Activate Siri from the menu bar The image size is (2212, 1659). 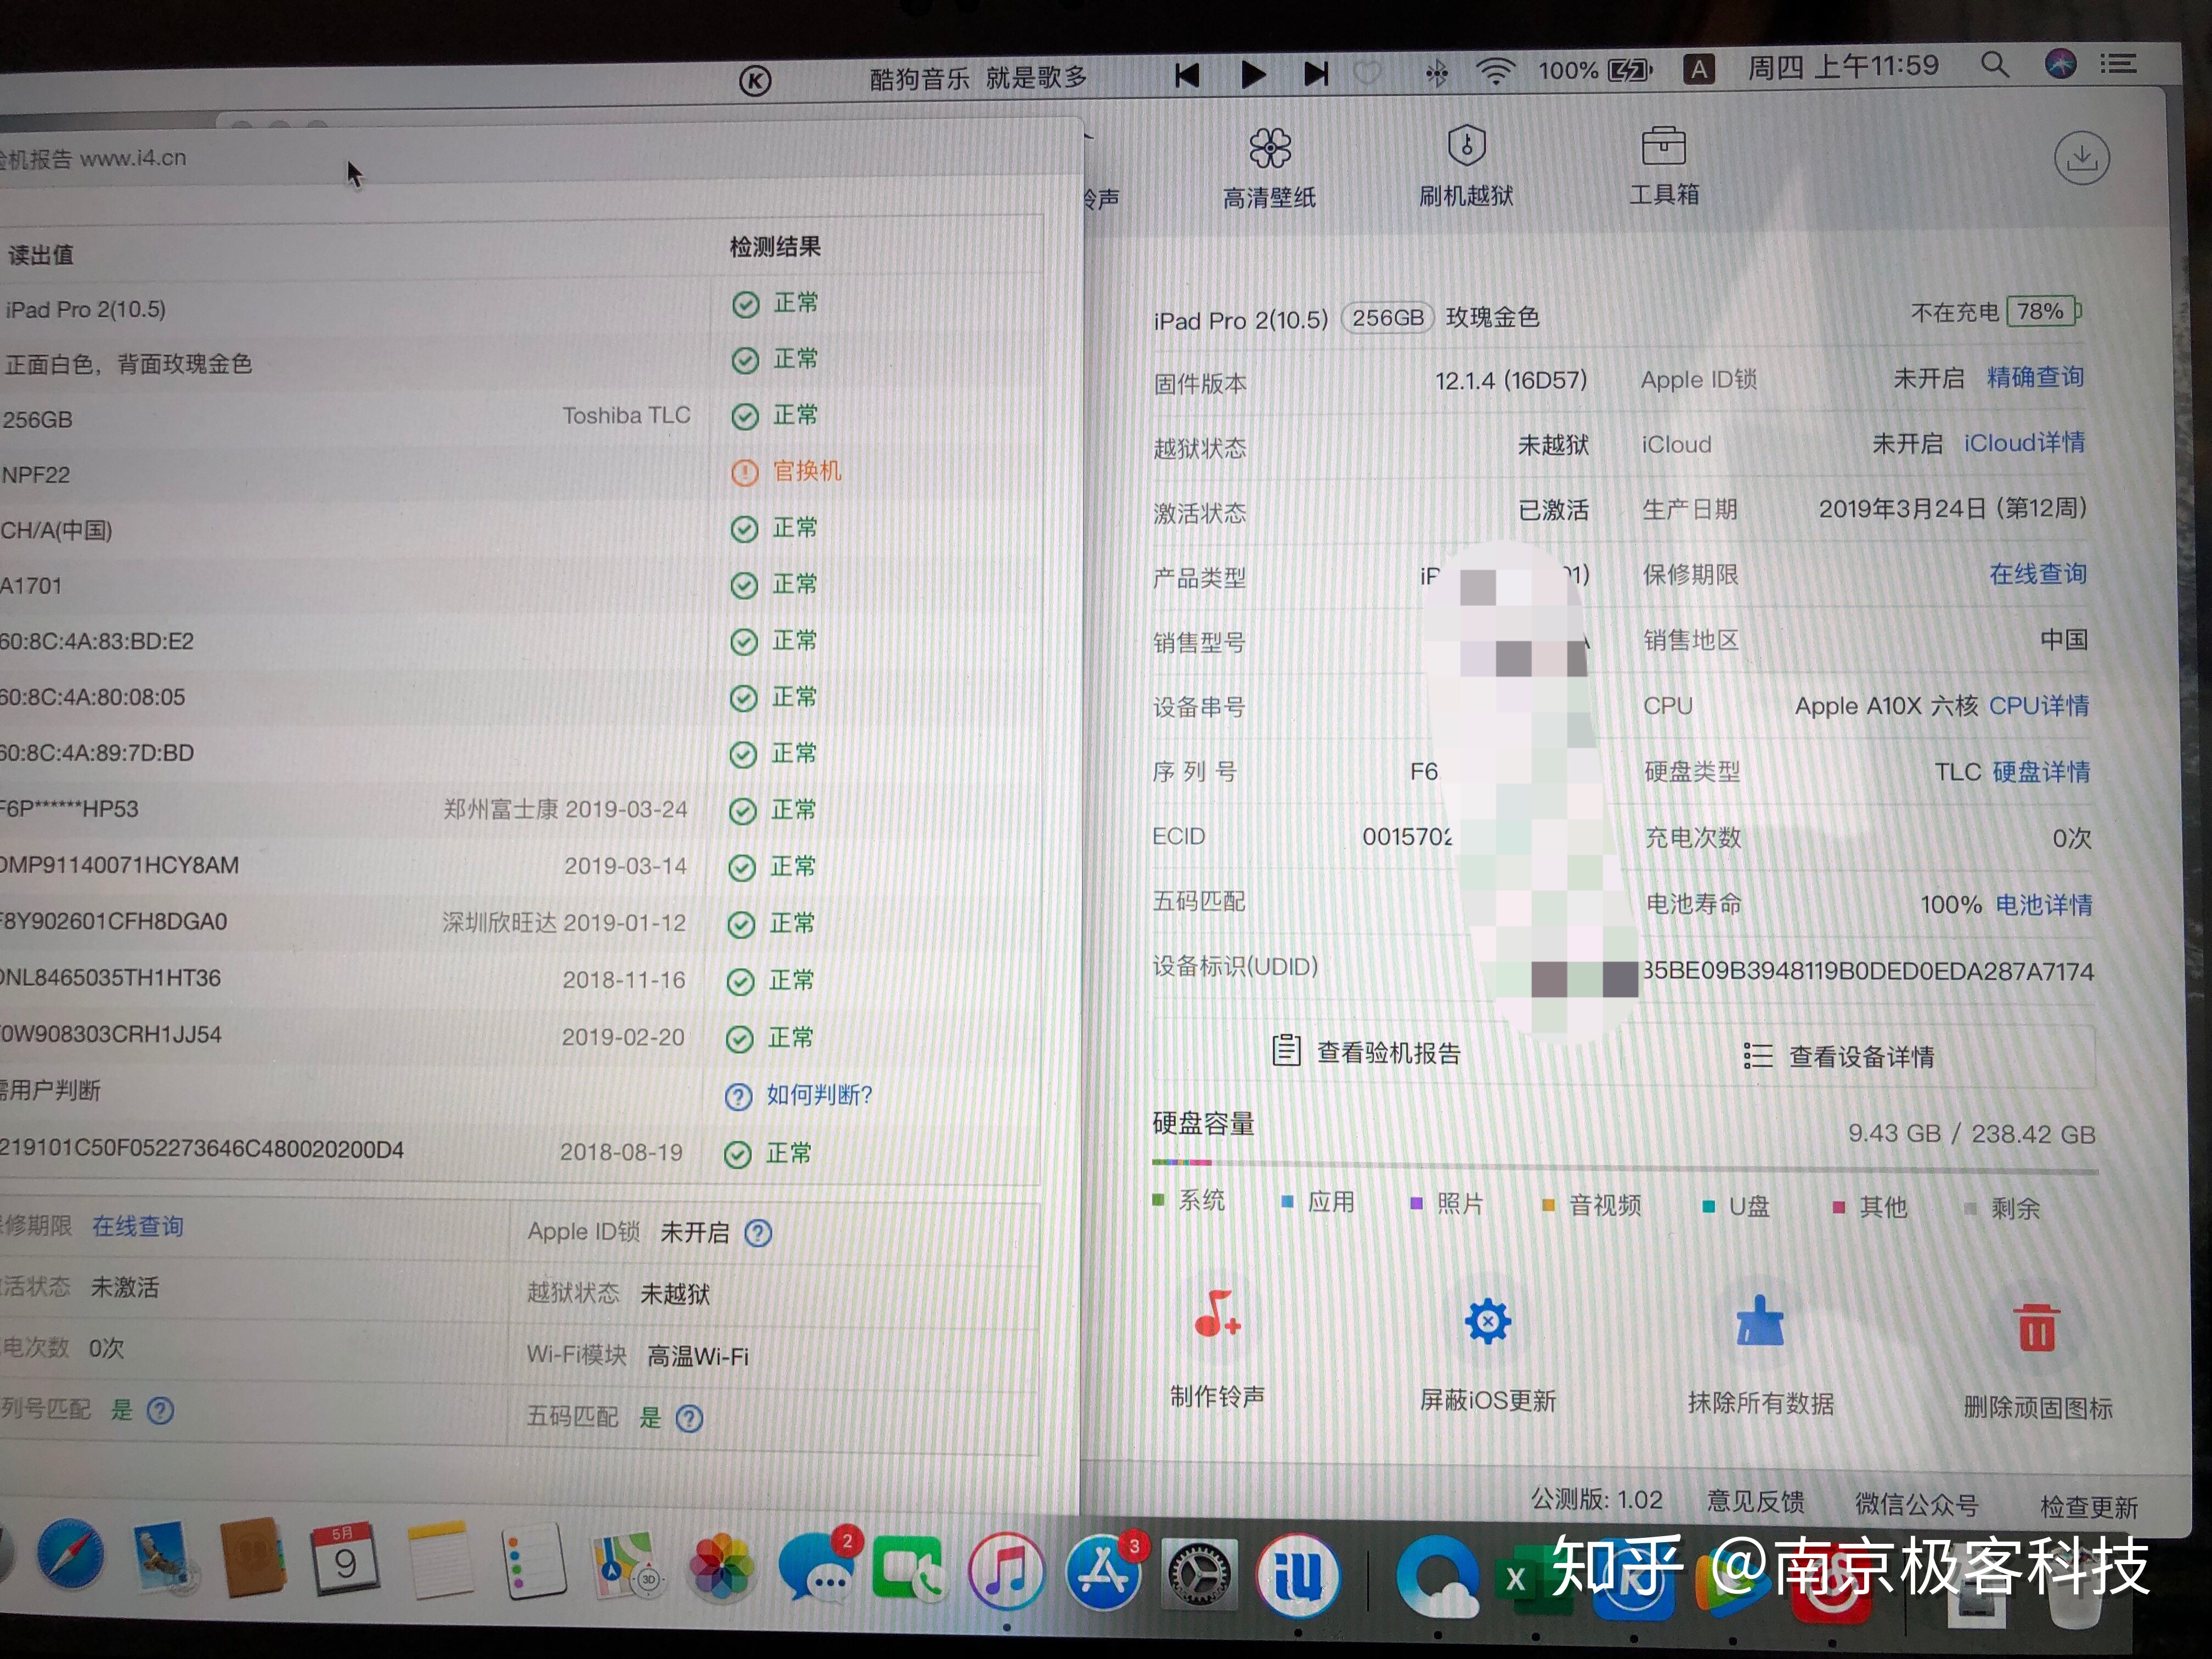[2060, 64]
